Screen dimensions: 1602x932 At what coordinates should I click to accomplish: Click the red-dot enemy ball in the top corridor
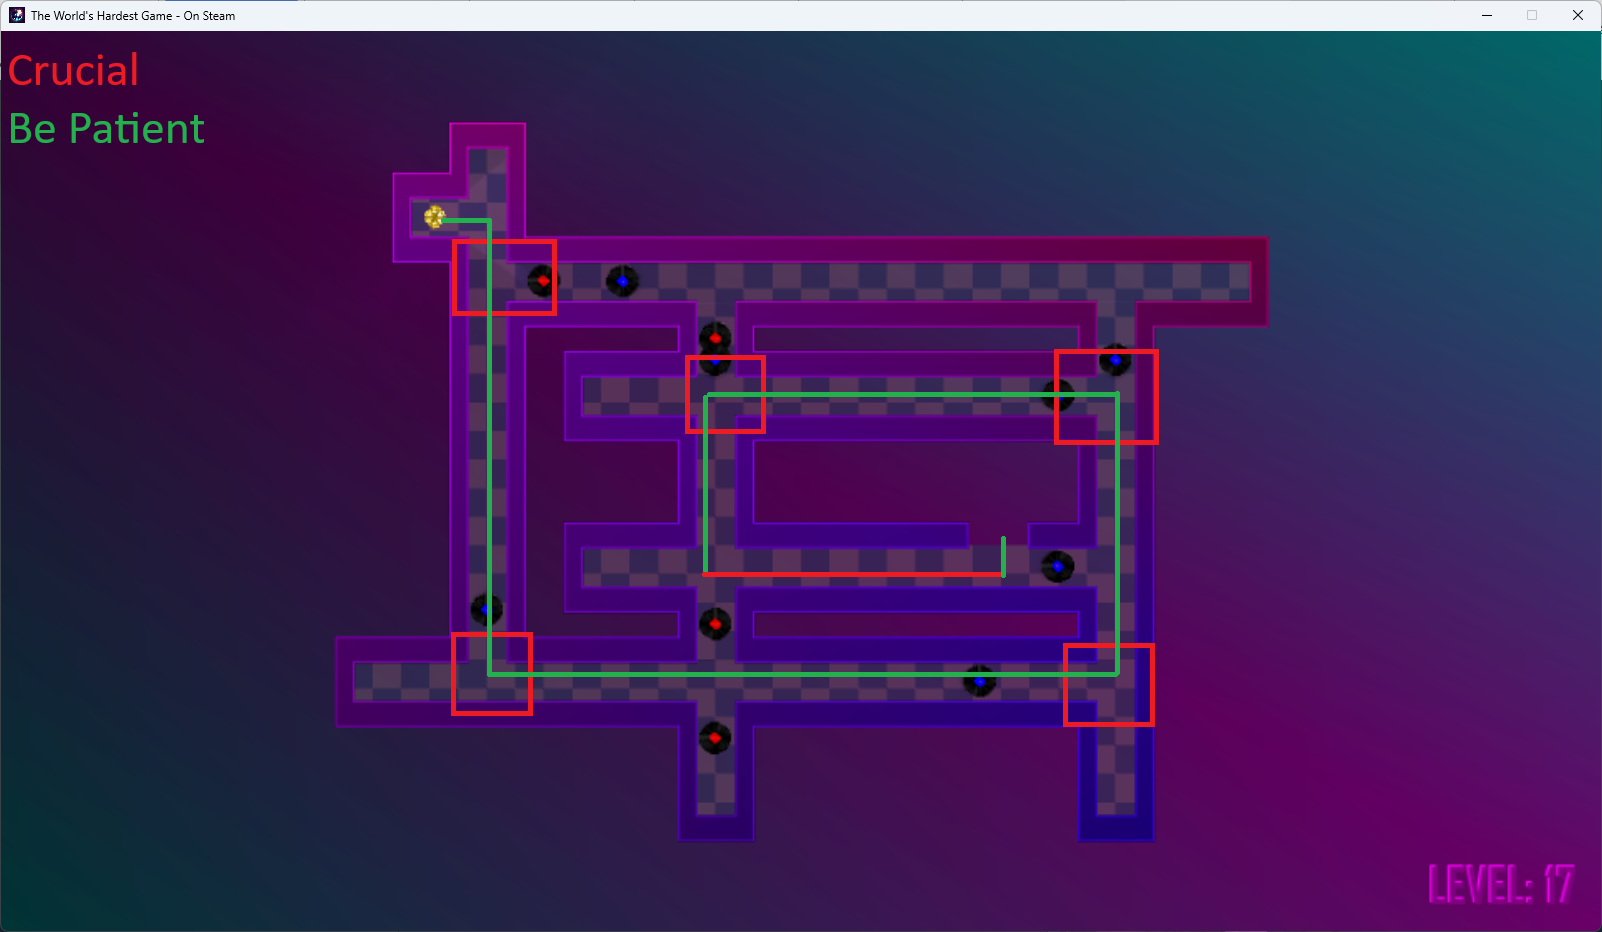click(x=543, y=281)
